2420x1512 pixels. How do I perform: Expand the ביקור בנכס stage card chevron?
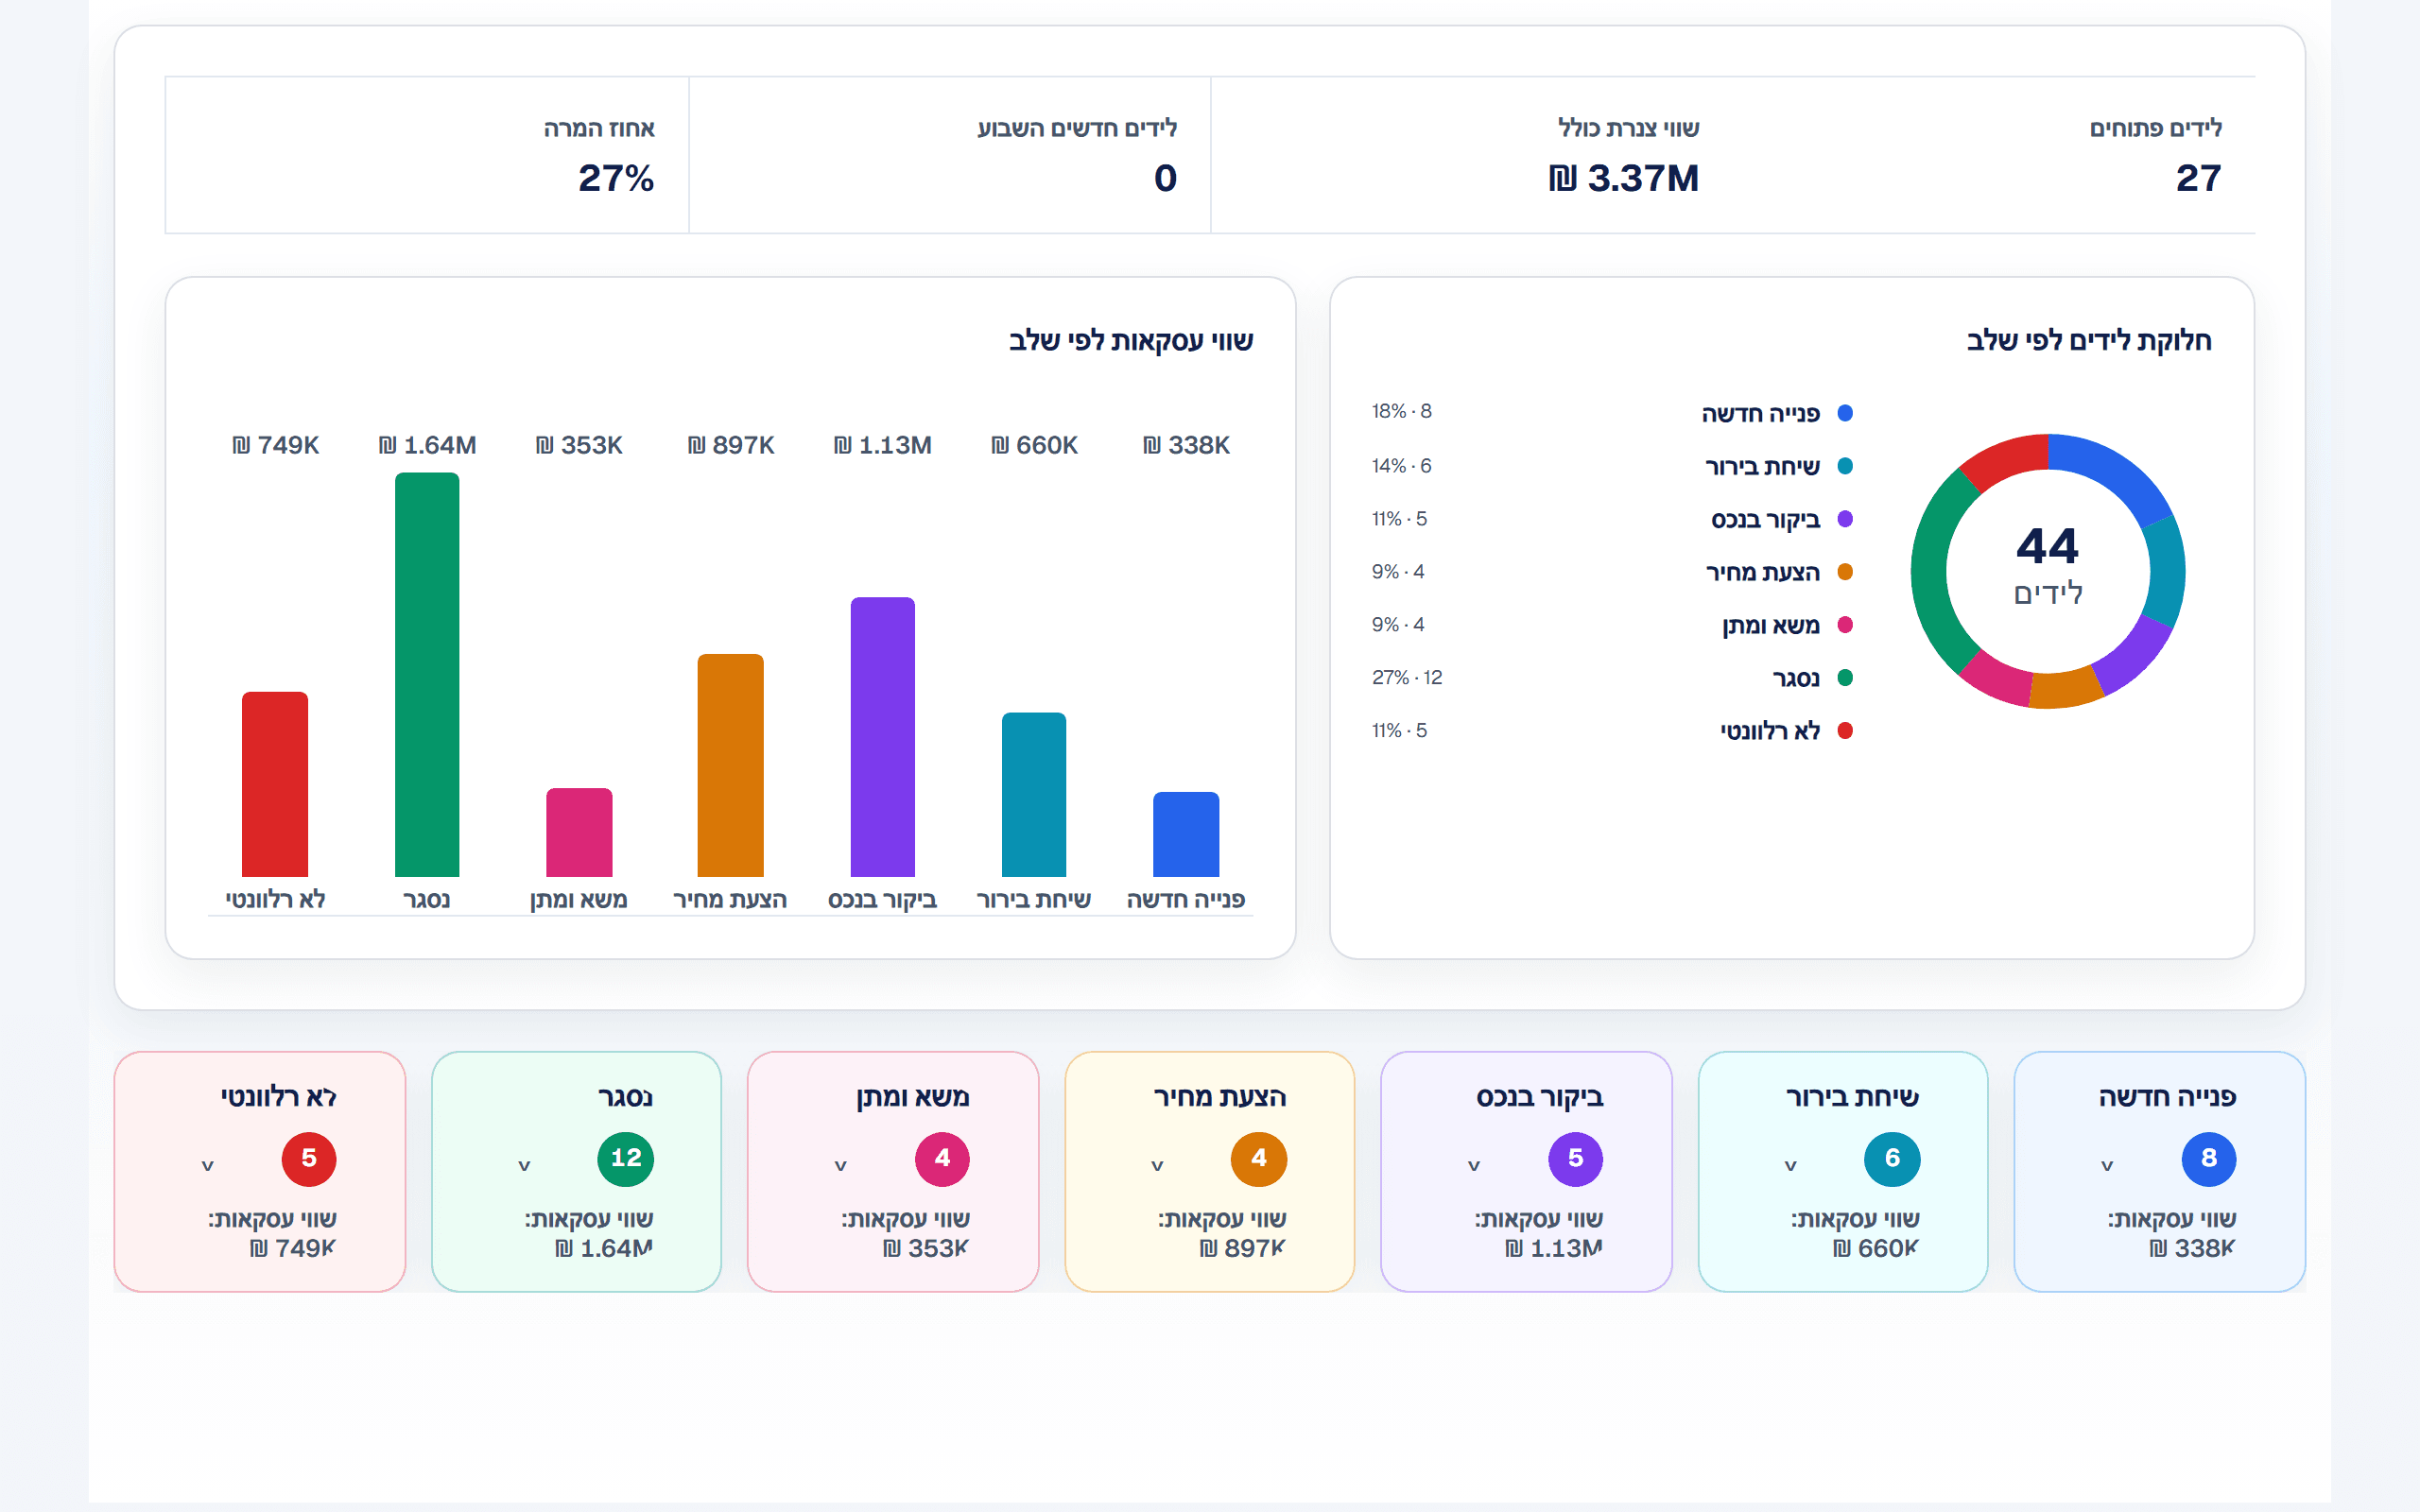[x=1473, y=1166]
